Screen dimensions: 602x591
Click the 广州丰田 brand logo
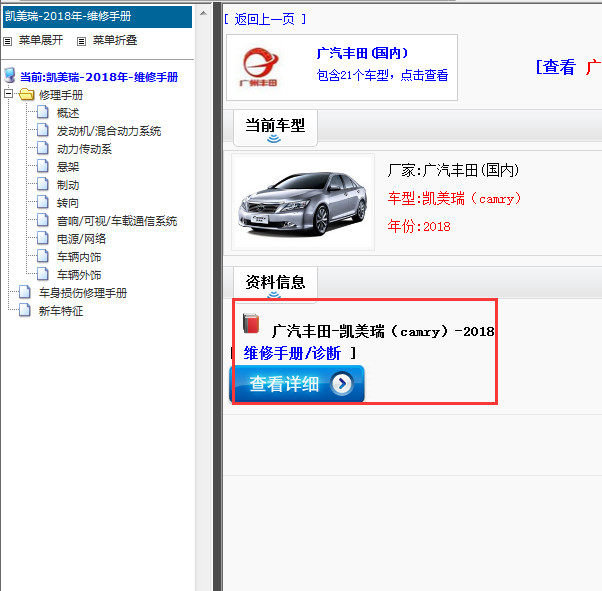coord(259,67)
